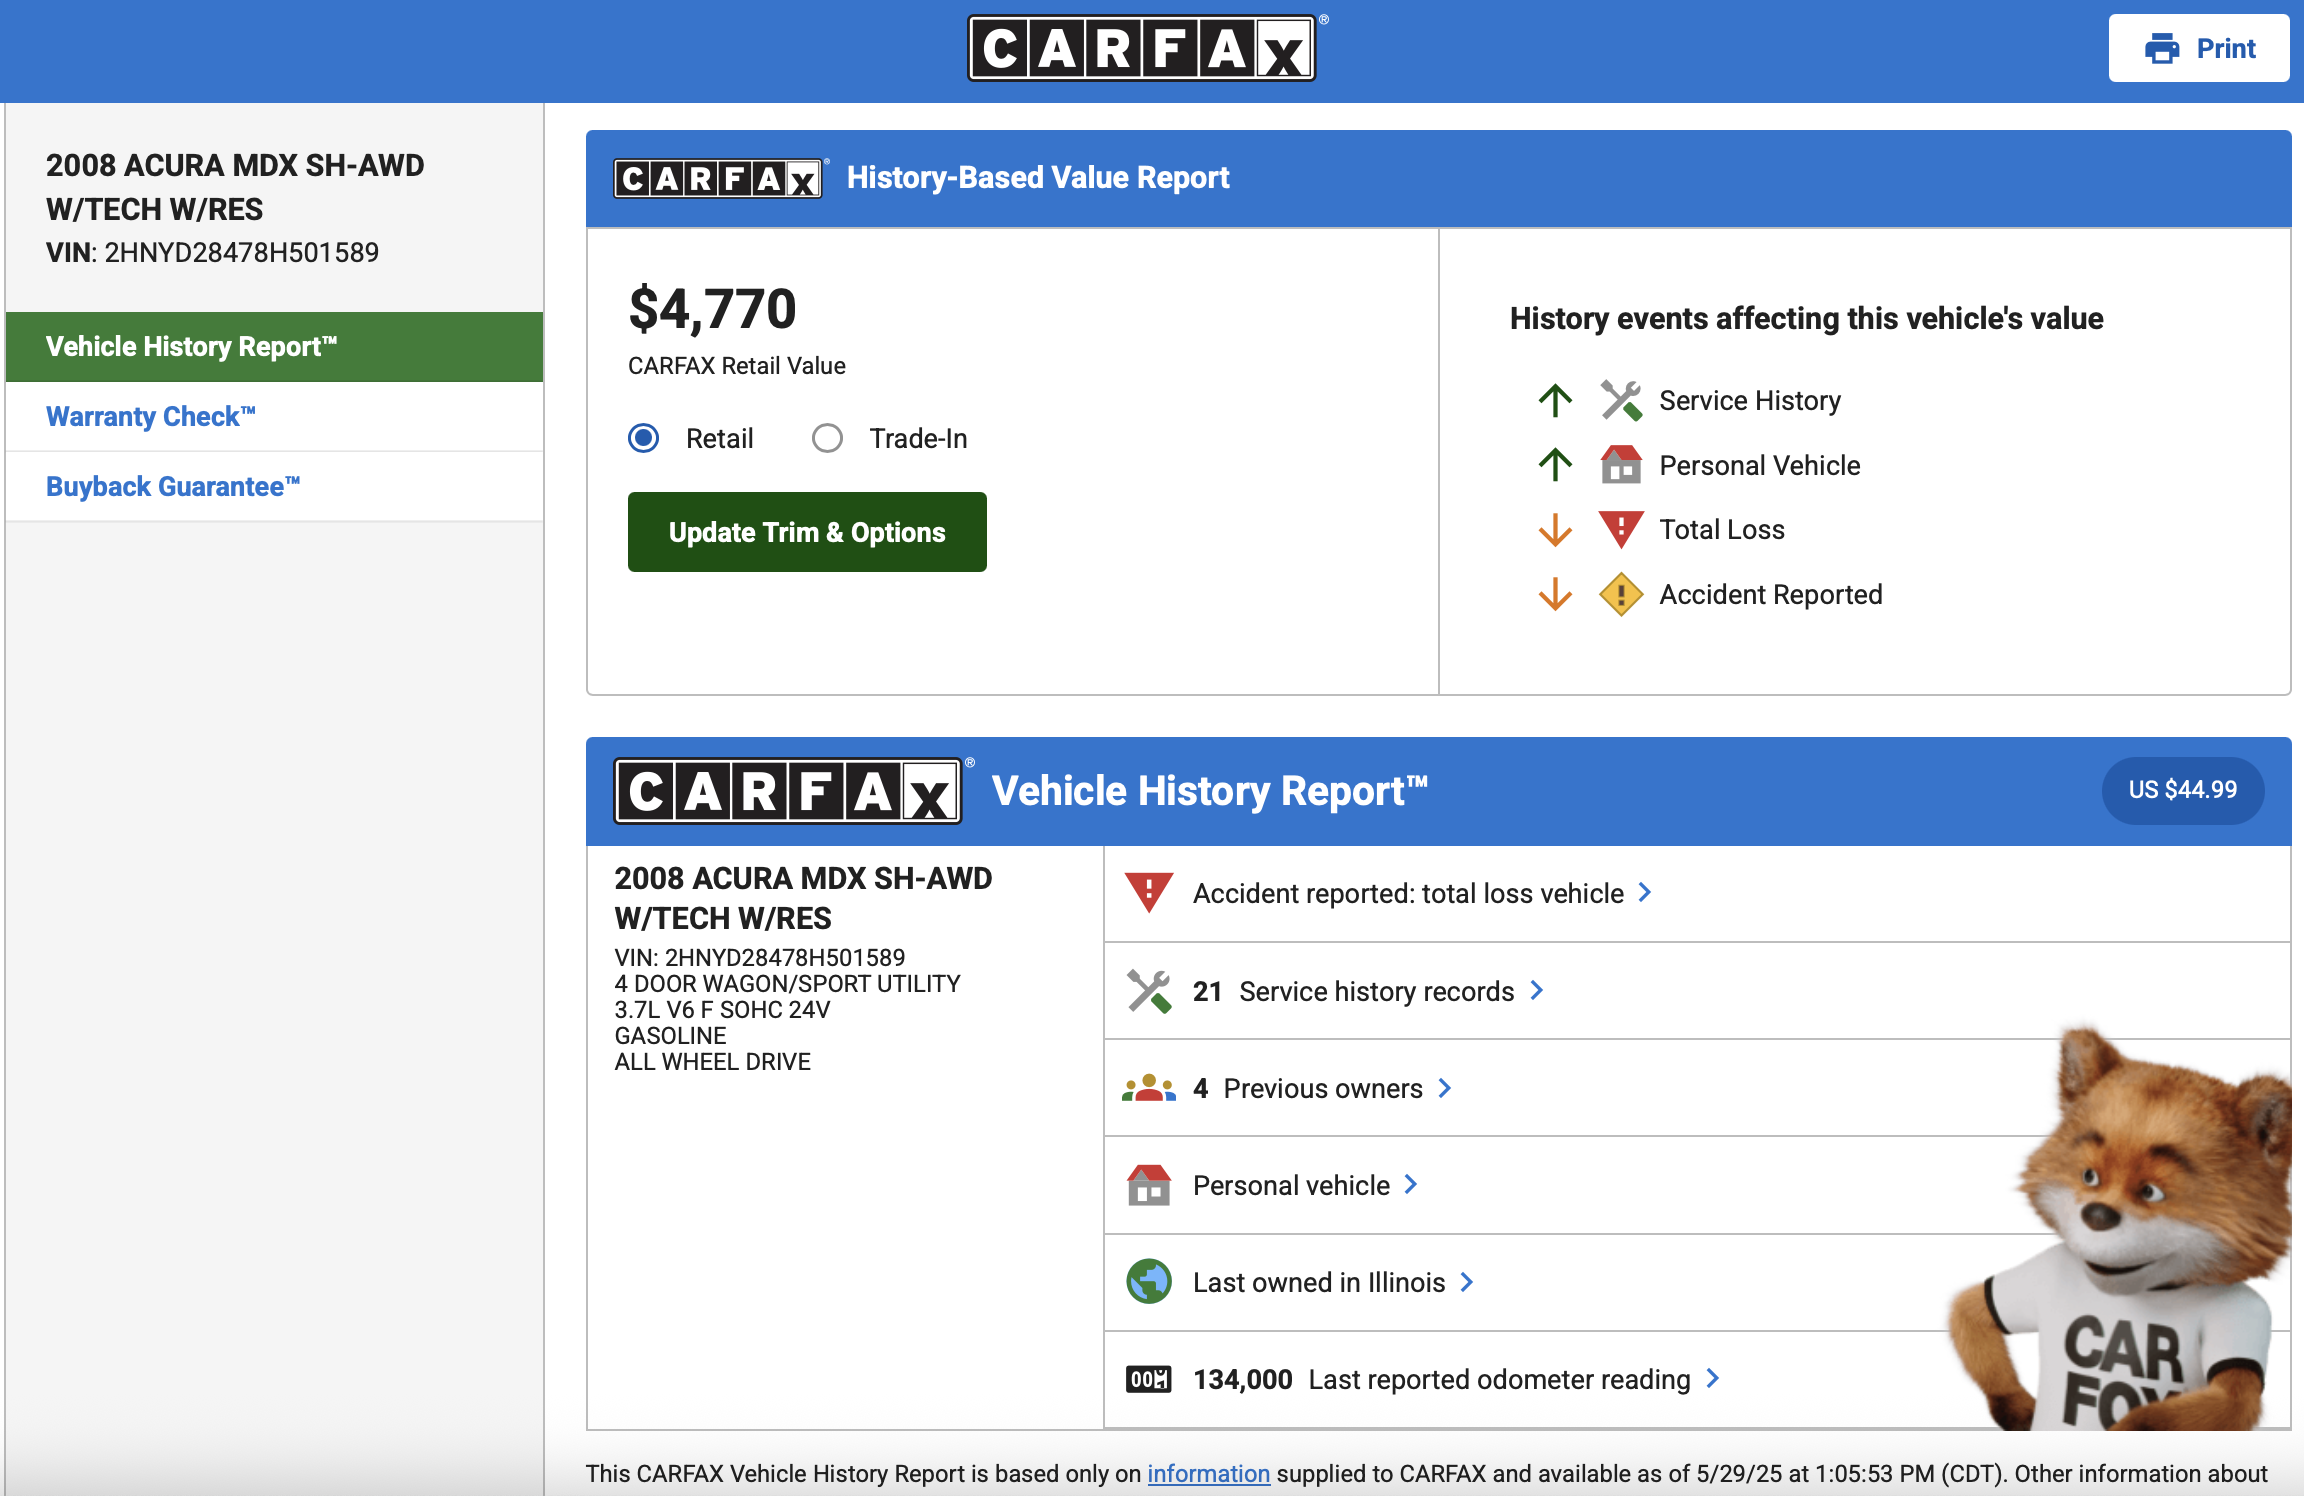
Task: Click the US $44.99 price badge
Action: [2183, 790]
